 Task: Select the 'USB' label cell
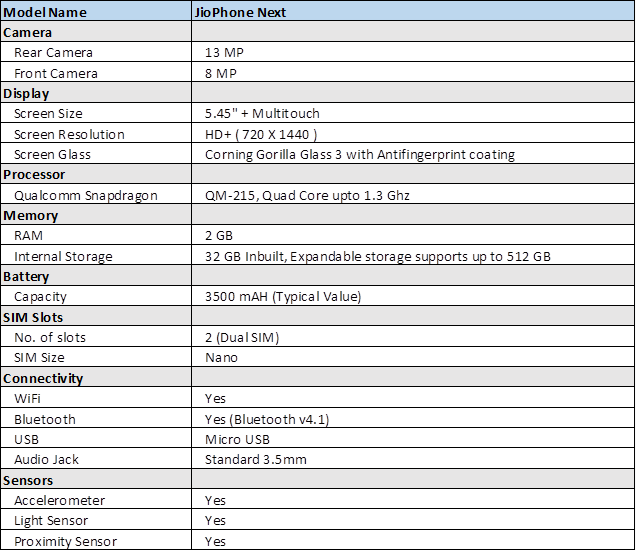coord(96,439)
